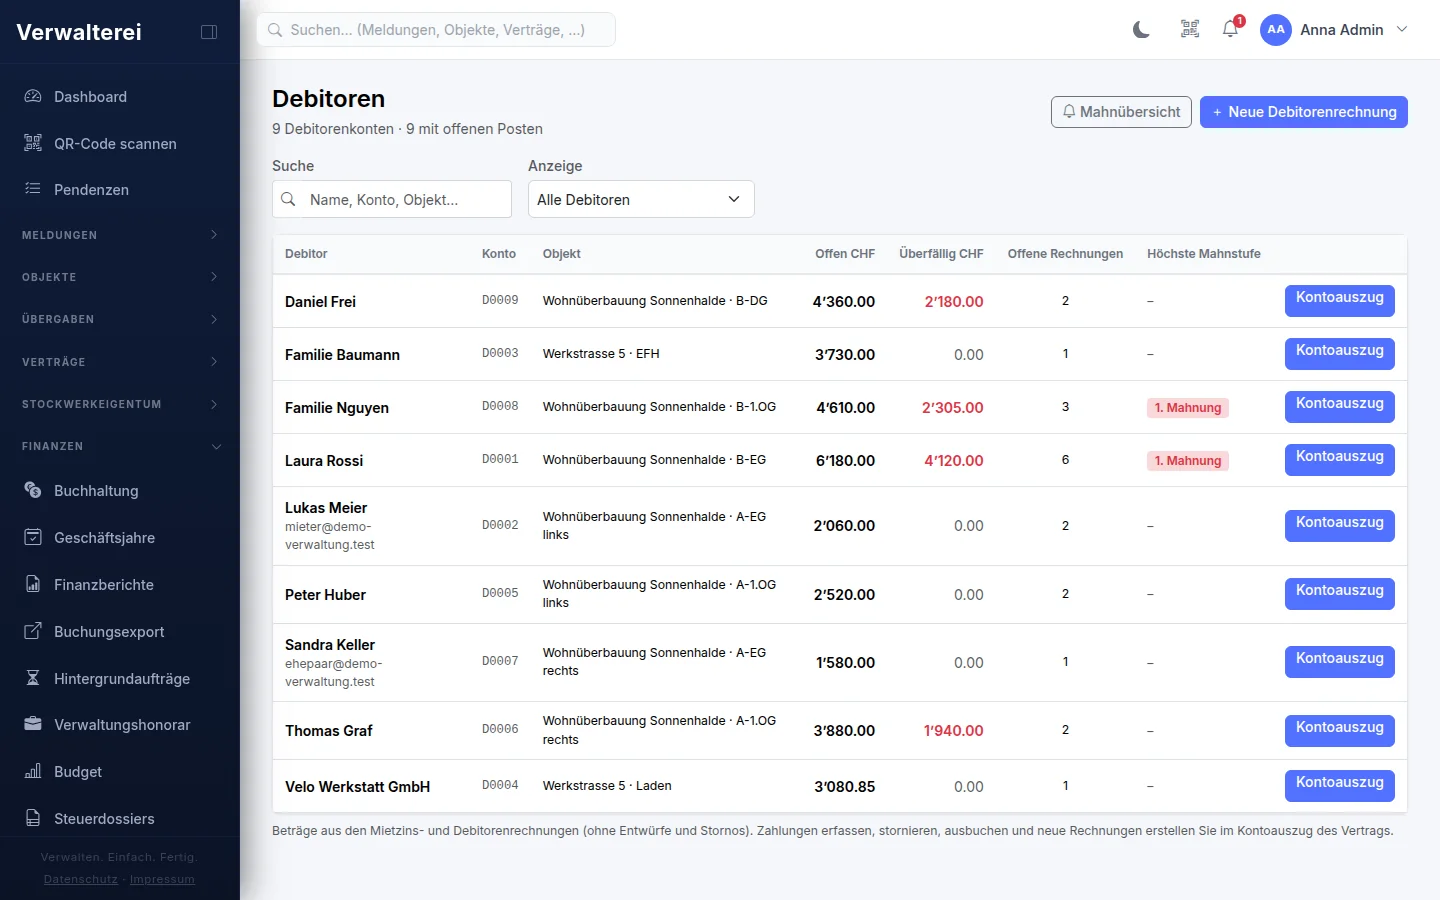Collapse the sidebar with the panel icon

[x=209, y=32]
